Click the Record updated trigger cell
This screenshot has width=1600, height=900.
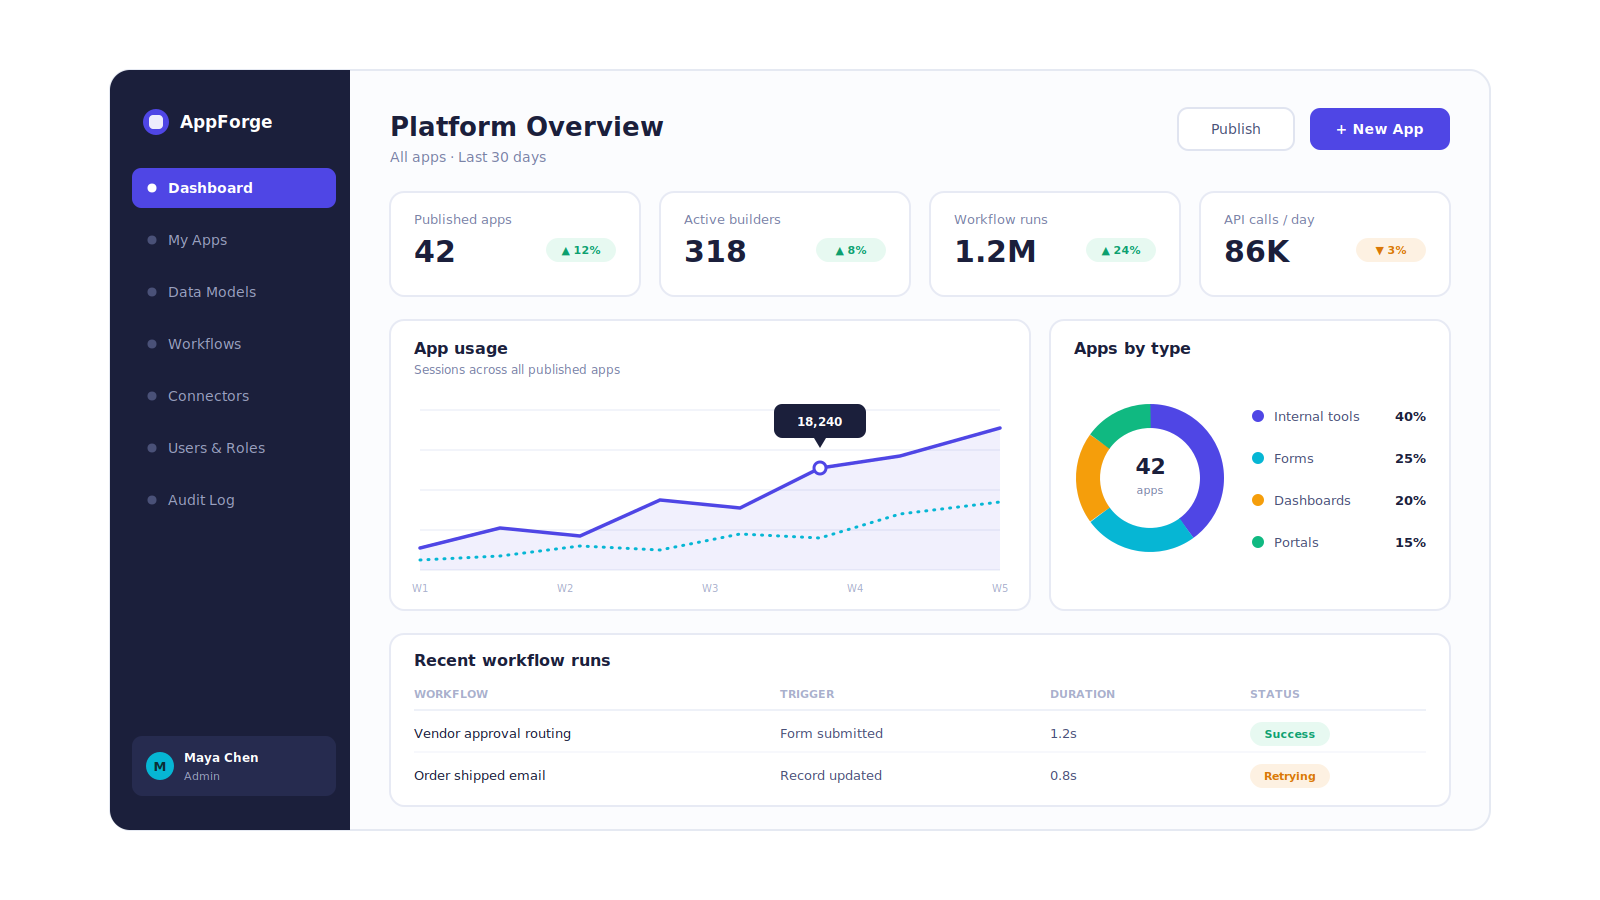(831, 775)
